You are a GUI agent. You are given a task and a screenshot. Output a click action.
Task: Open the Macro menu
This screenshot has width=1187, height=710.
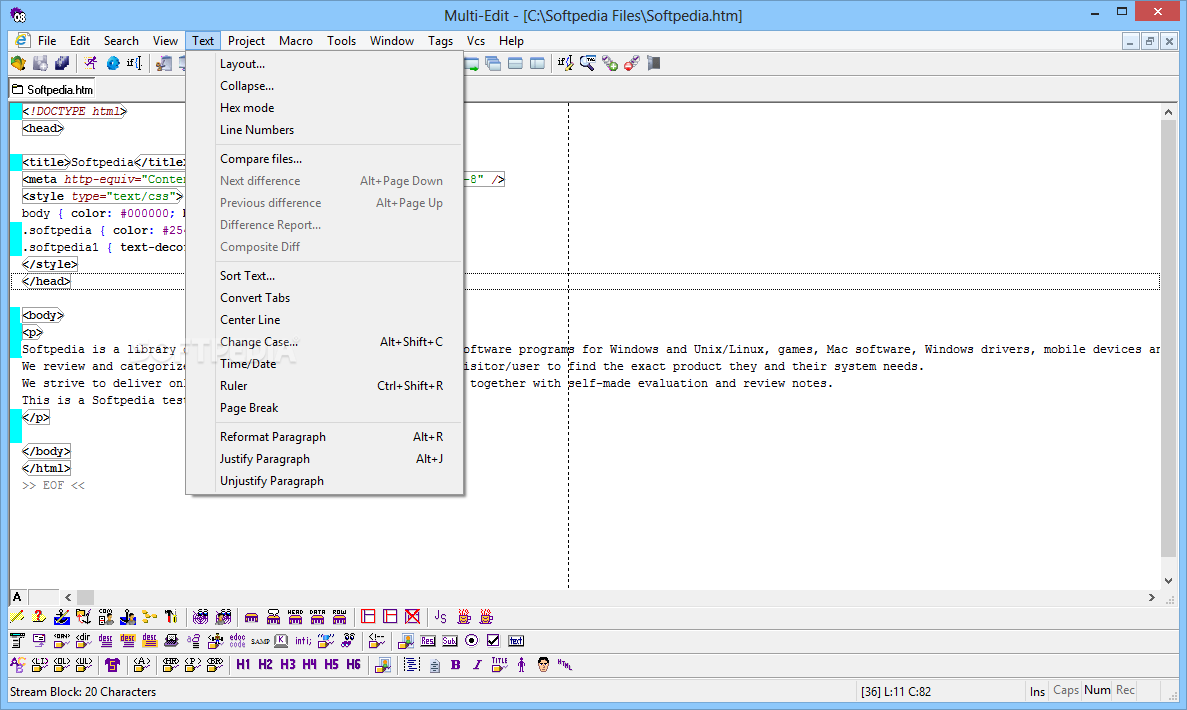(295, 41)
